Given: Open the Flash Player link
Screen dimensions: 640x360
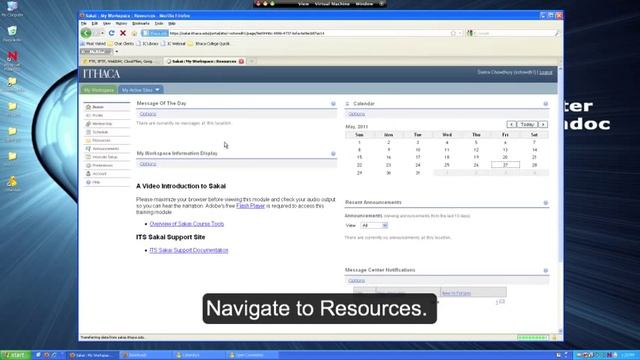Looking at the screenshot, I should click(x=250, y=206).
